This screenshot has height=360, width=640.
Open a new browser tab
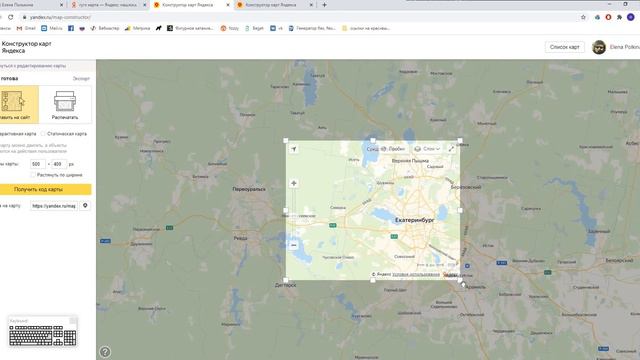click(324, 5)
